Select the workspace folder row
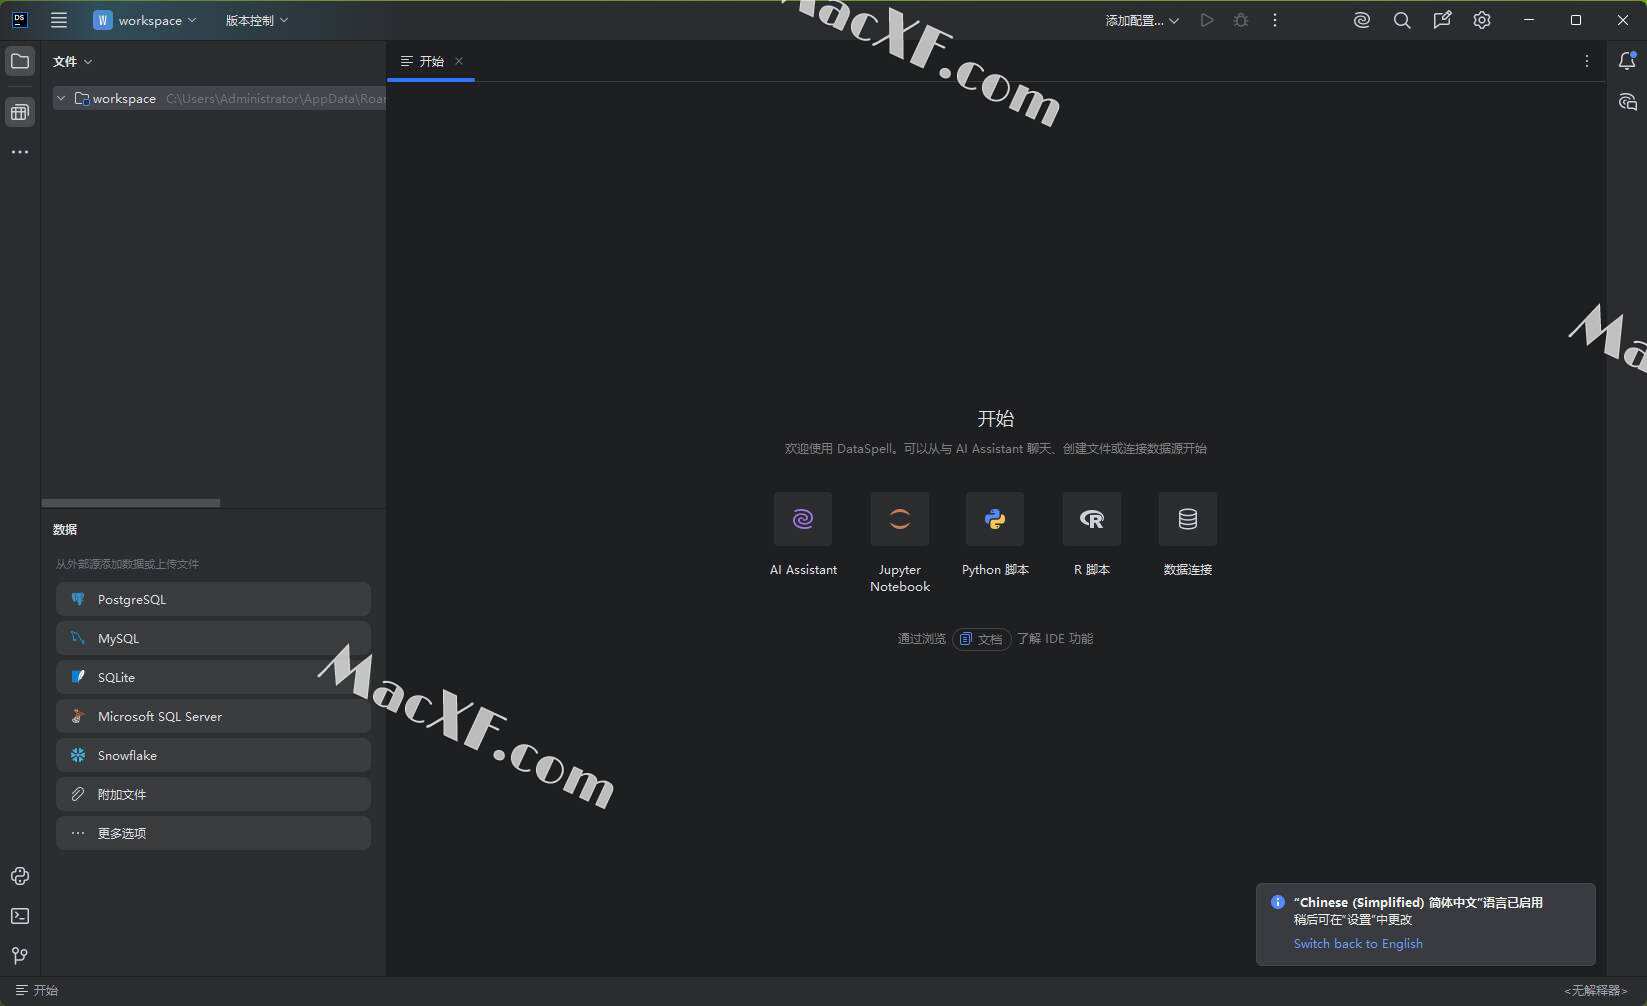Screen dimensions: 1647x1006 point(219,98)
